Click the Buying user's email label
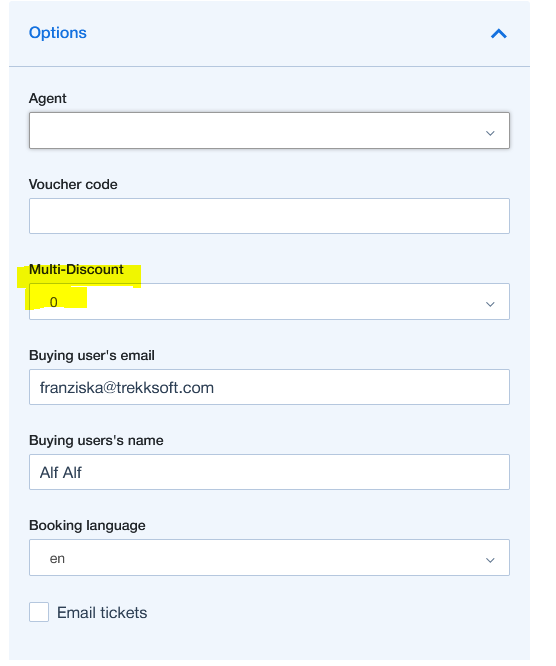 pyautogui.click(x=92, y=355)
